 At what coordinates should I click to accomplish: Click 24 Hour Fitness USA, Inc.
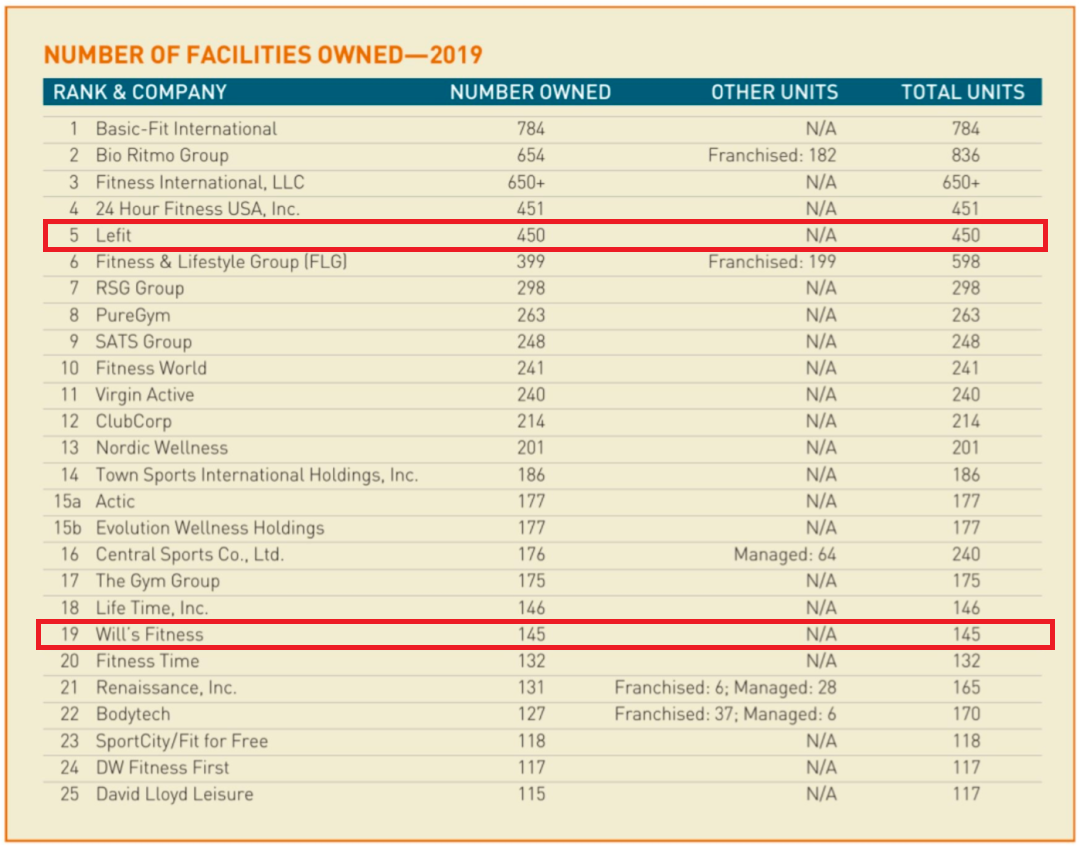[x=198, y=209]
